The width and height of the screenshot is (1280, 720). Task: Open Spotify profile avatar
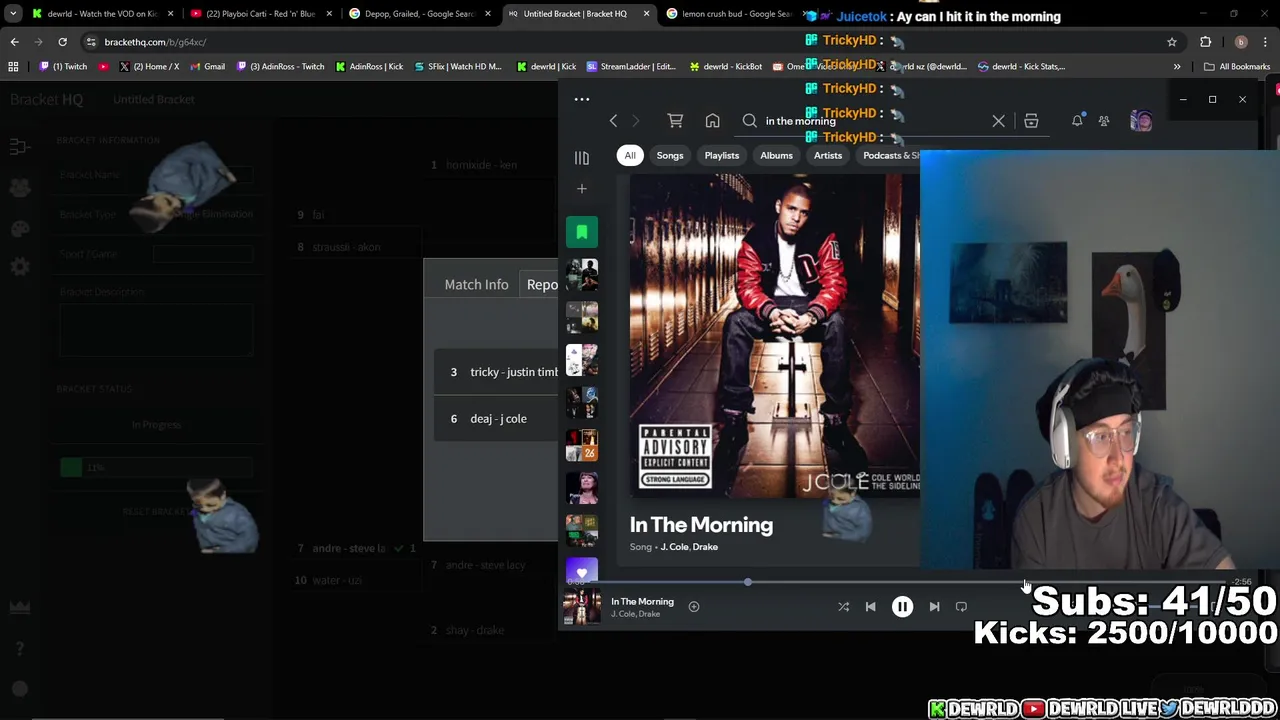pyautogui.click(x=1141, y=121)
